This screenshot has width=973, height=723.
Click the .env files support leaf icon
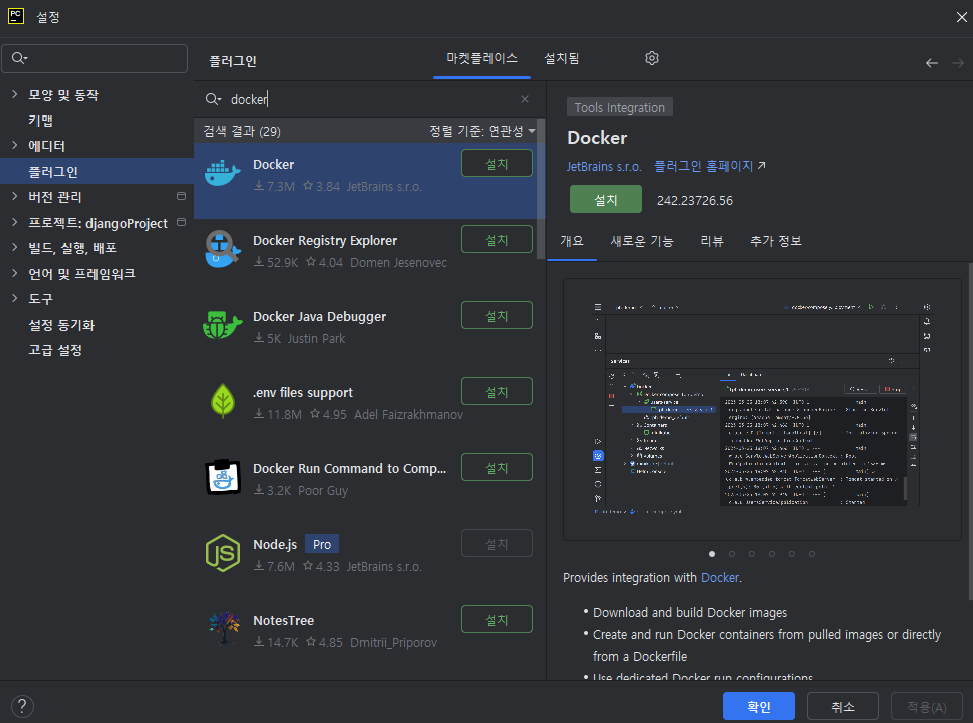[223, 401]
